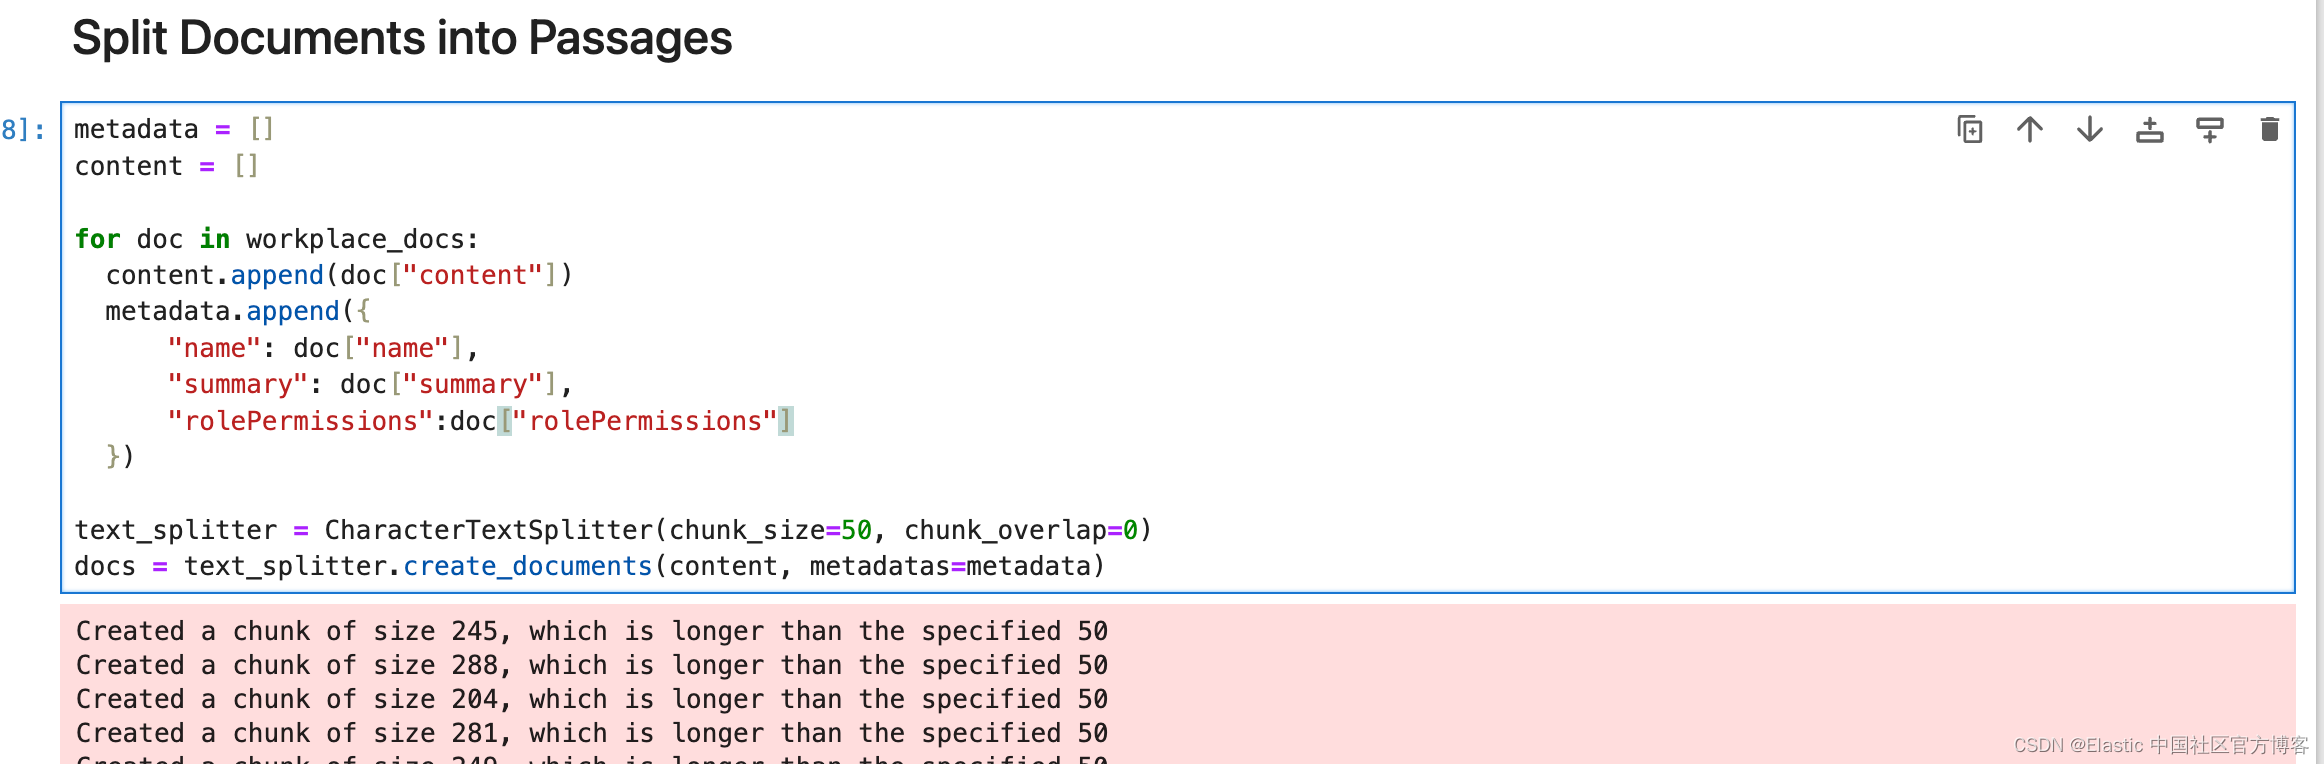Place cursor on the content = [] line

point(166,166)
